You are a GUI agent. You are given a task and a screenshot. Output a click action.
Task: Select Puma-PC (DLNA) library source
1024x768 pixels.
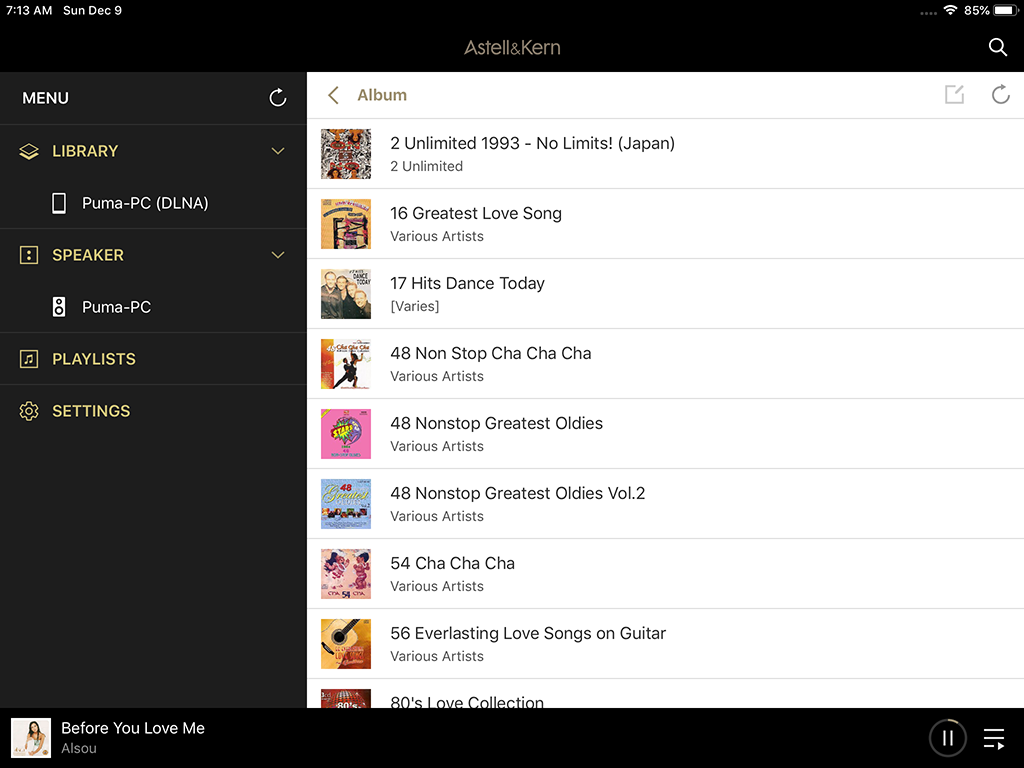(x=153, y=203)
